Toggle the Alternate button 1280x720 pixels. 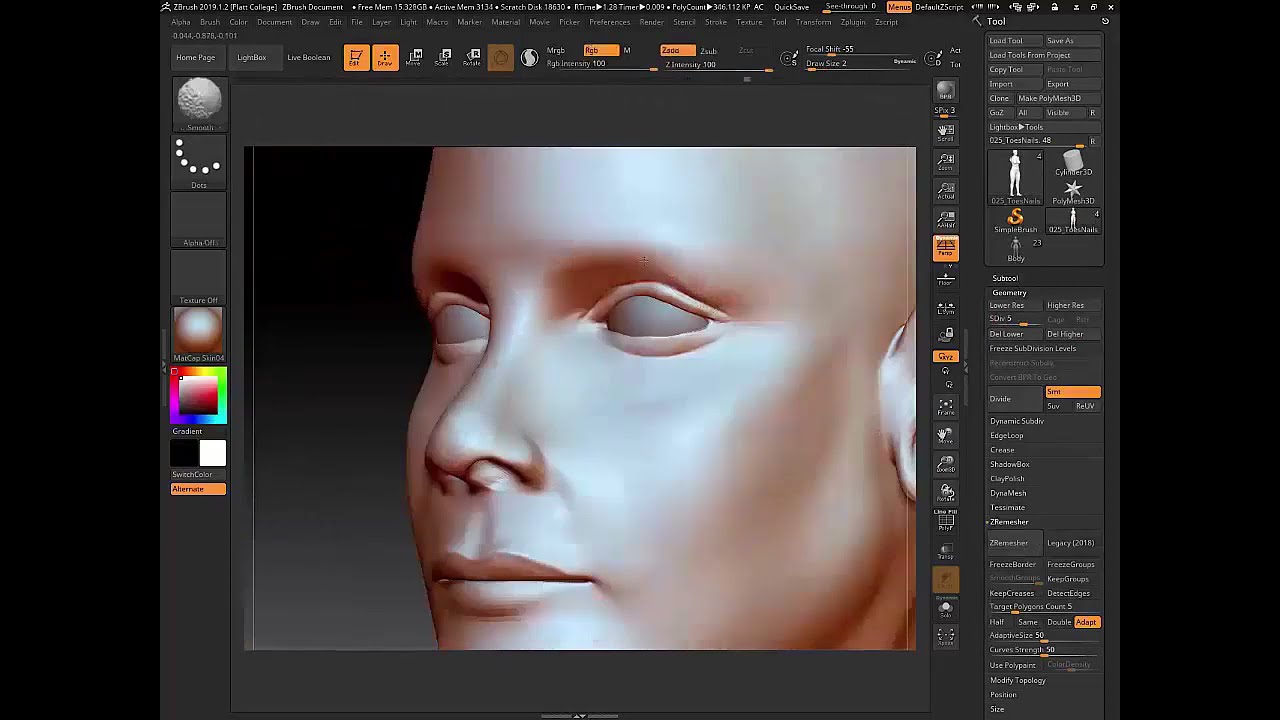click(x=198, y=489)
